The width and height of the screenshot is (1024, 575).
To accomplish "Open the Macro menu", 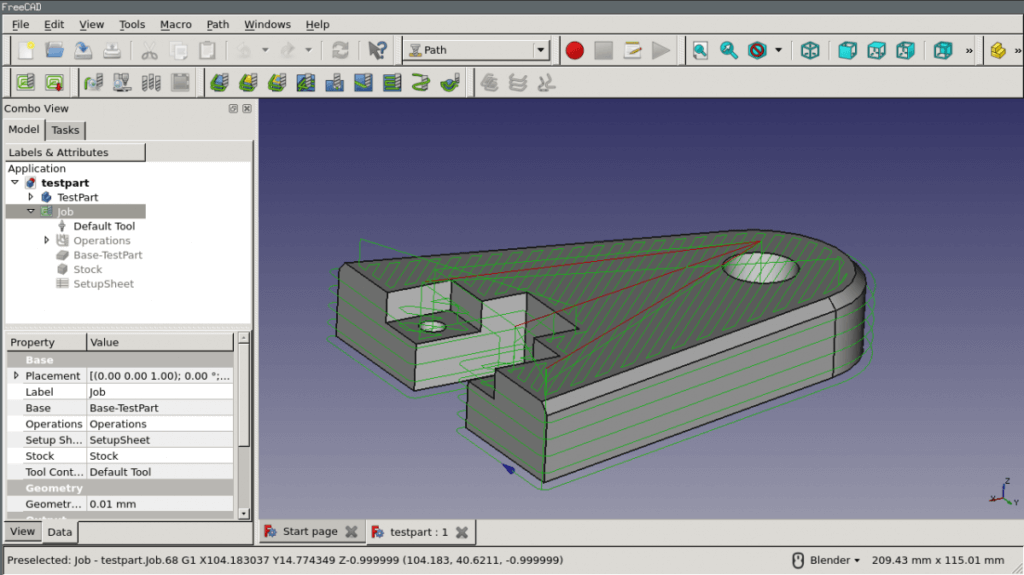I will 176,24.
